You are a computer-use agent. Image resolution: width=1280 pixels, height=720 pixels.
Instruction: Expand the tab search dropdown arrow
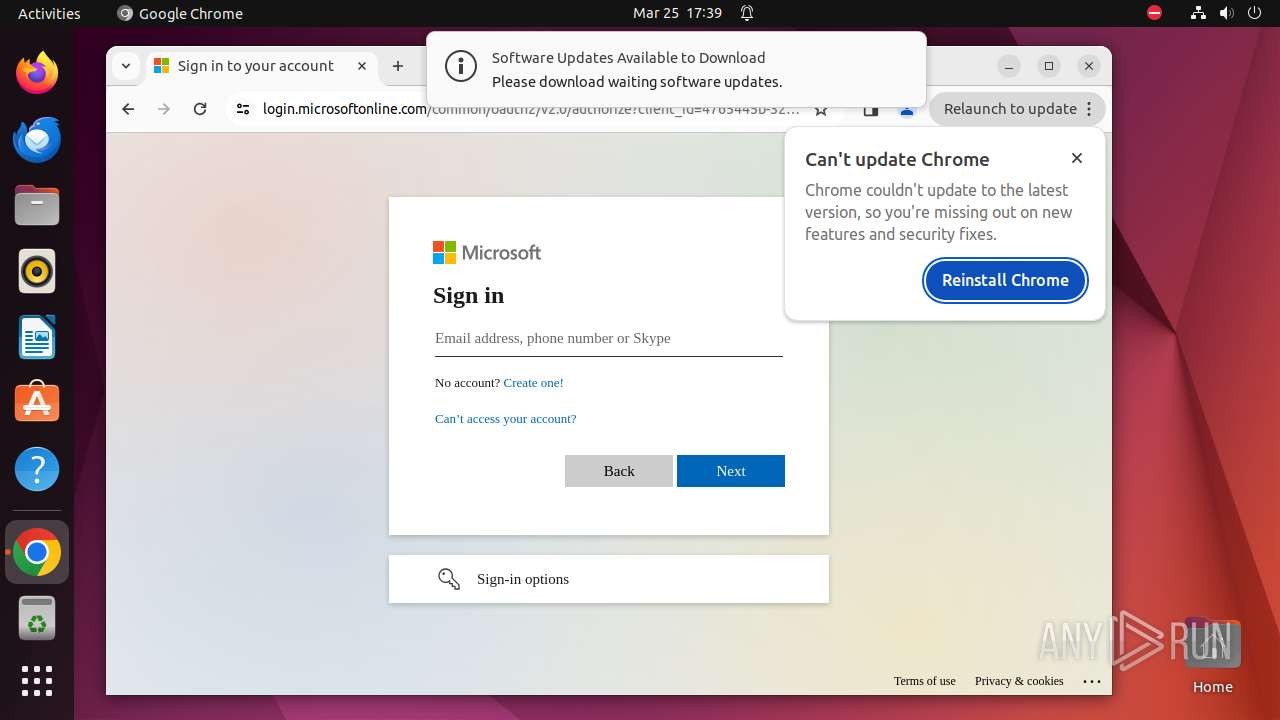pyautogui.click(x=125, y=66)
